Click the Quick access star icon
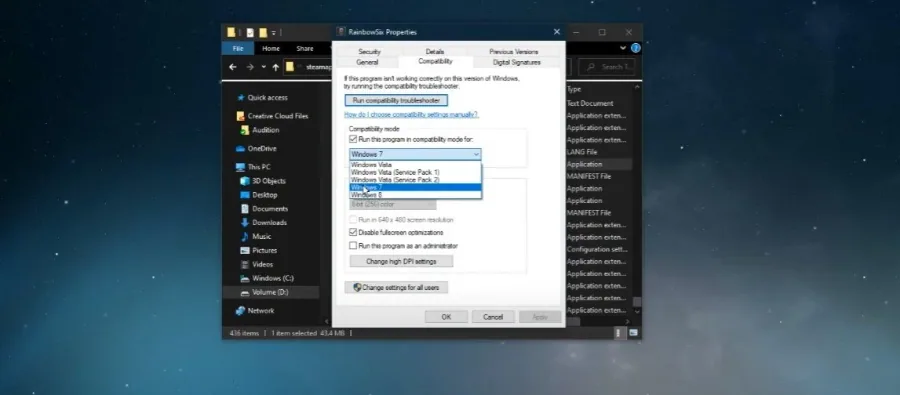This screenshot has height=395, width=900. click(x=241, y=98)
